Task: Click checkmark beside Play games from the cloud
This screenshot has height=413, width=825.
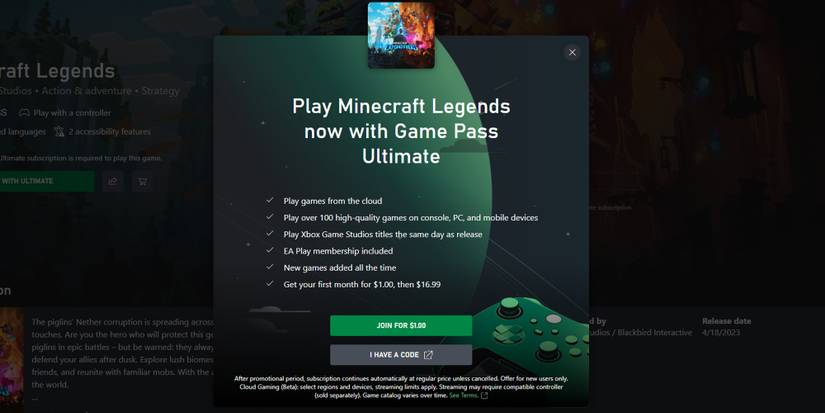Action: (x=270, y=200)
